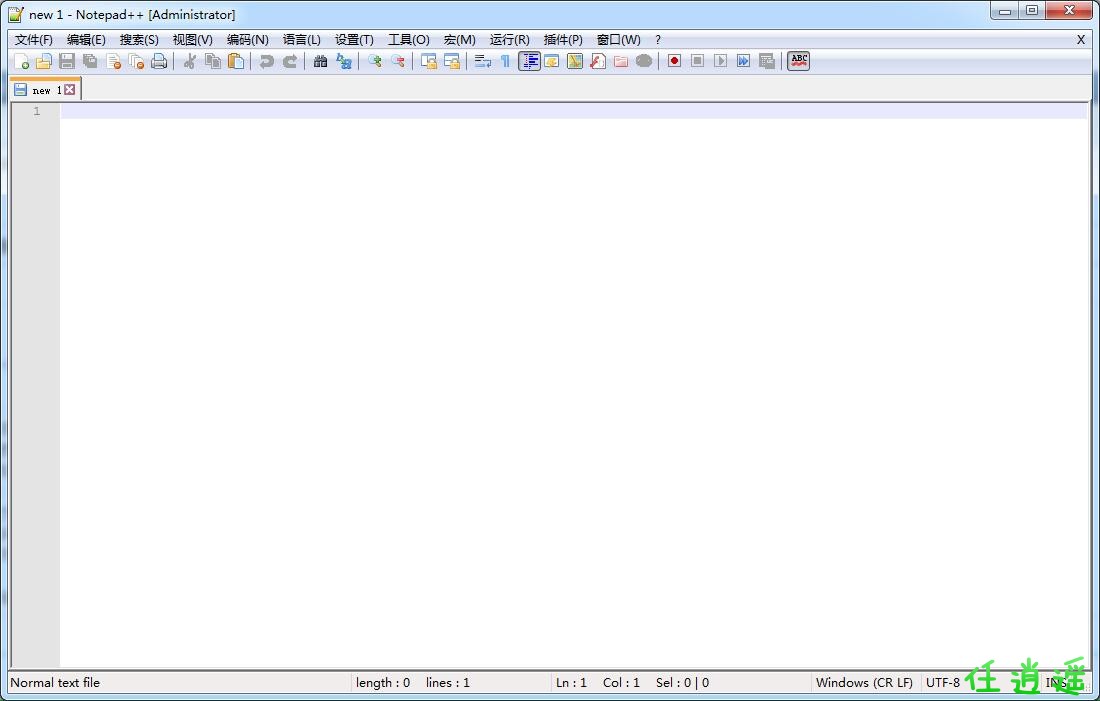This screenshot has height=701, width=1100.
Task: Open the 宏(M) menu
Action: (460, 40)
